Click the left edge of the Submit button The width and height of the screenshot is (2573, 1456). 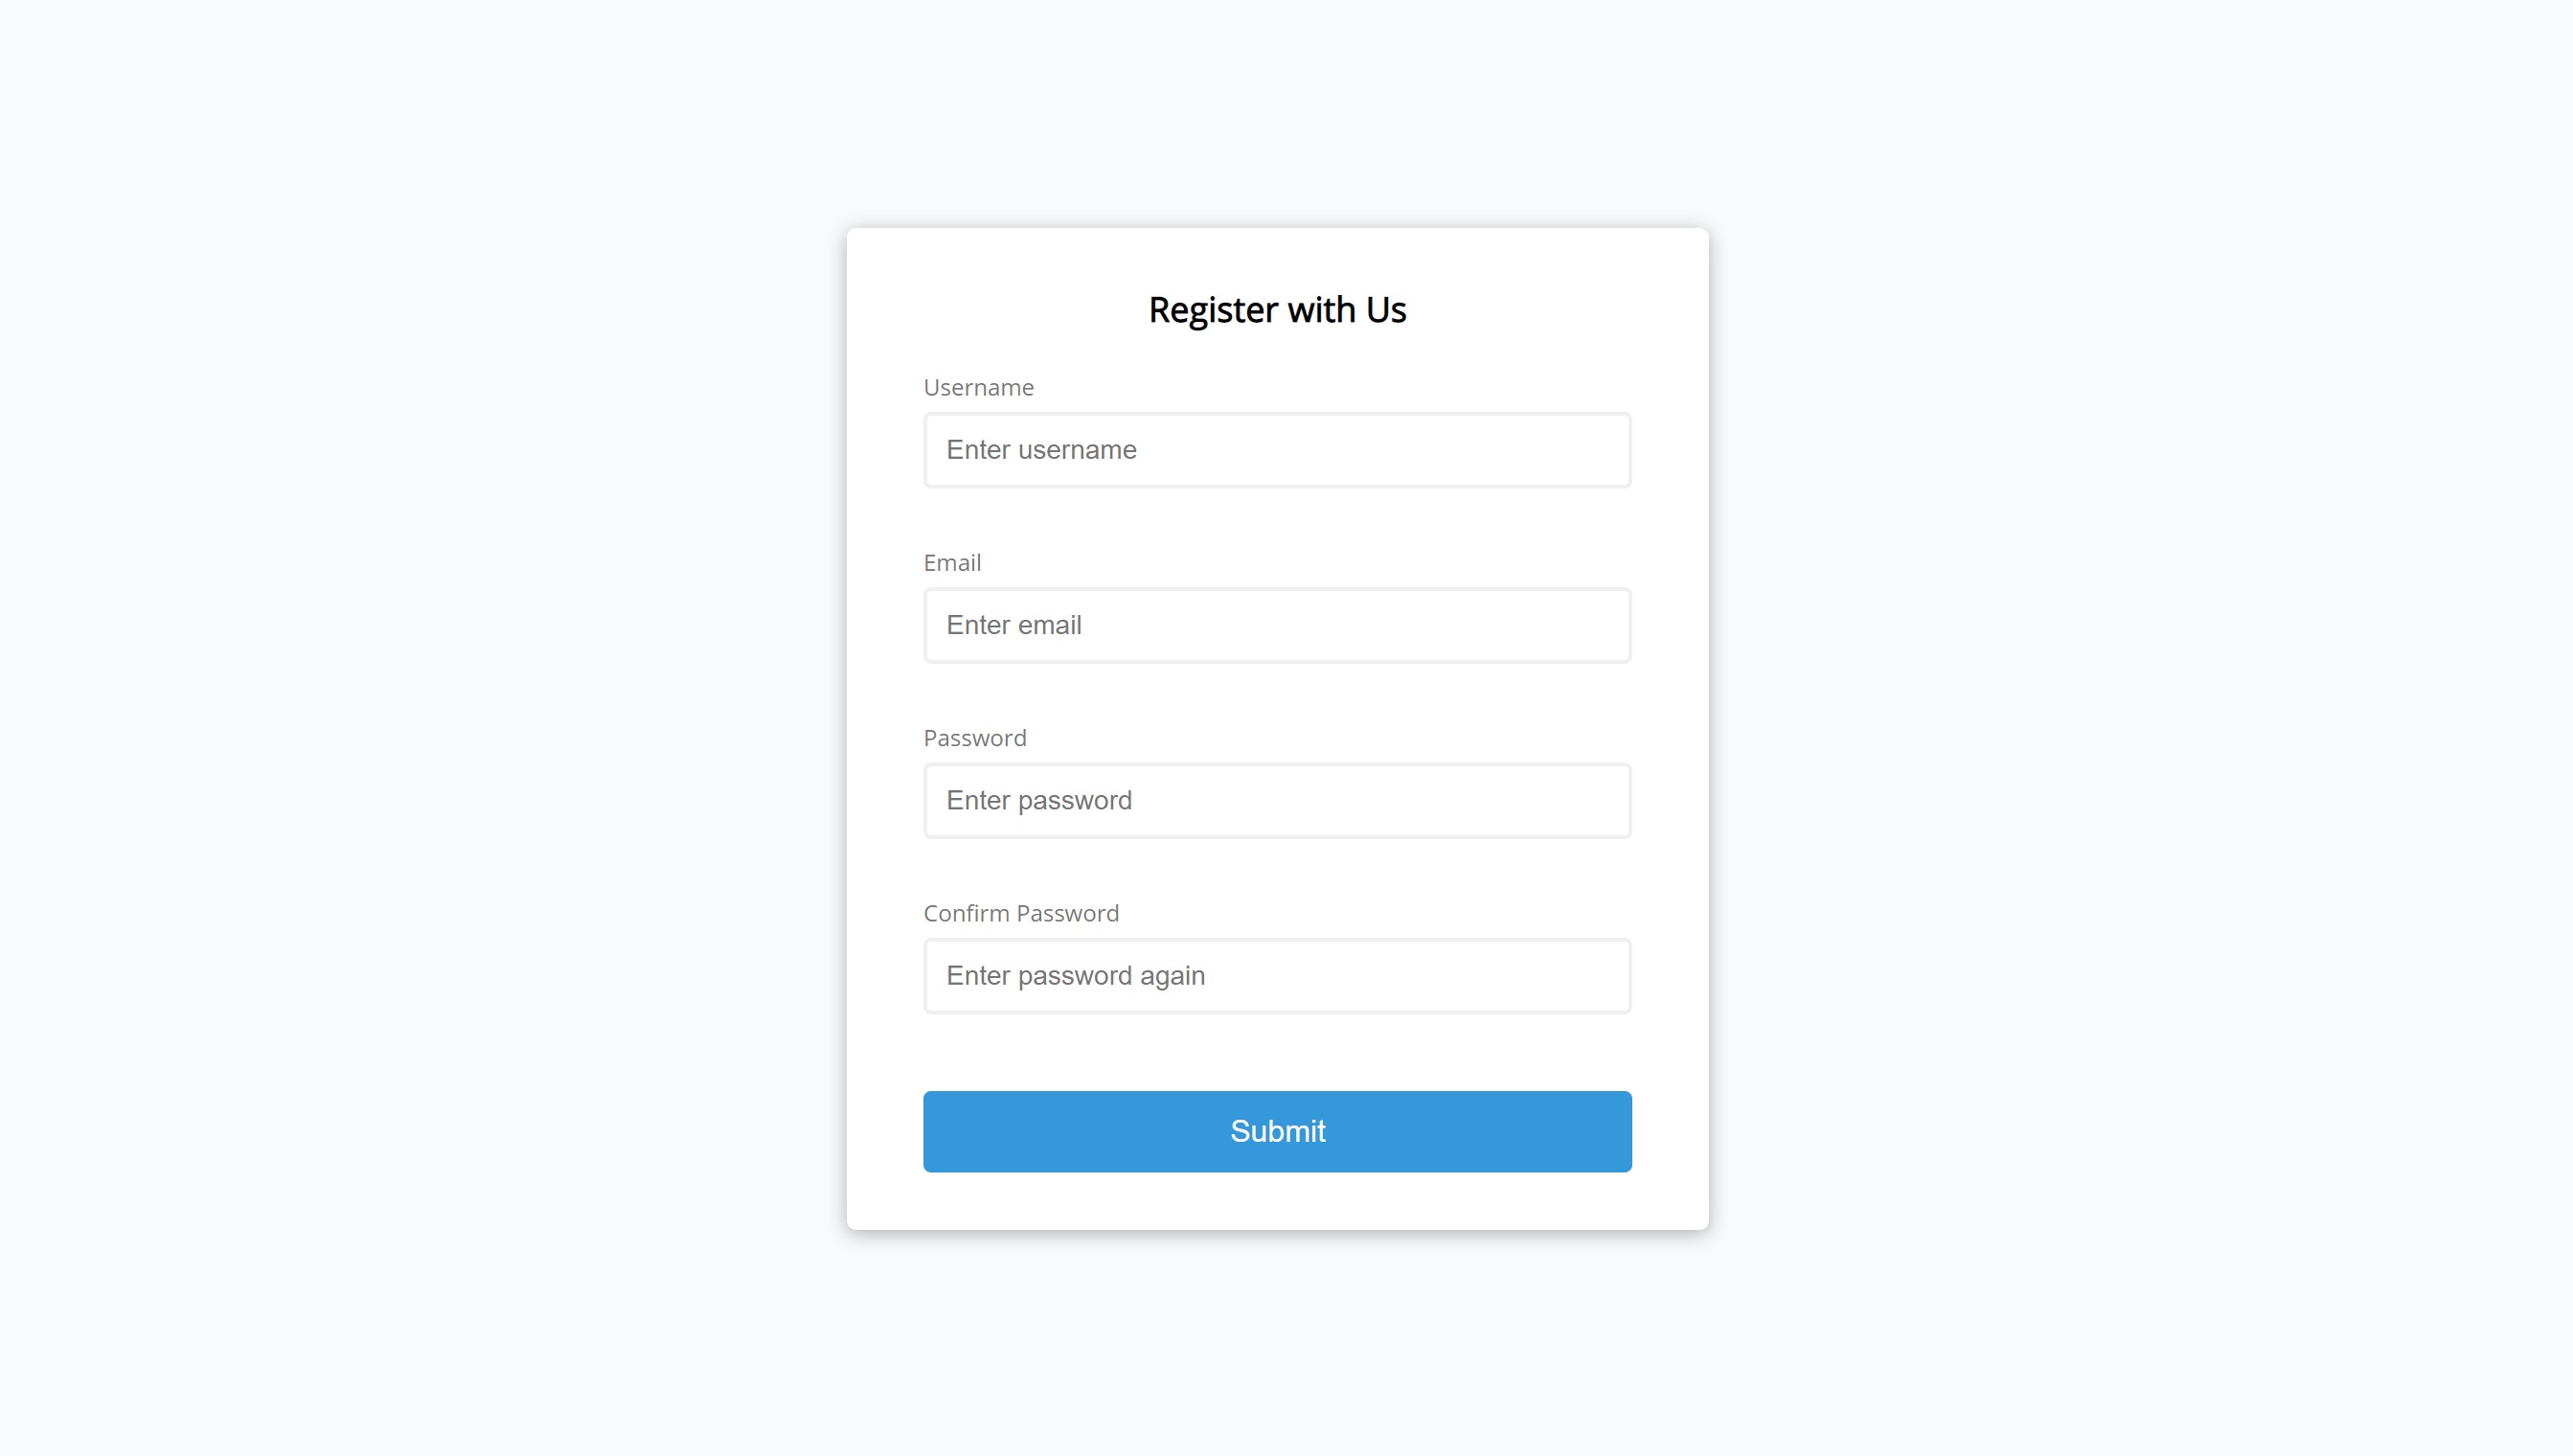coord(935,1131)
